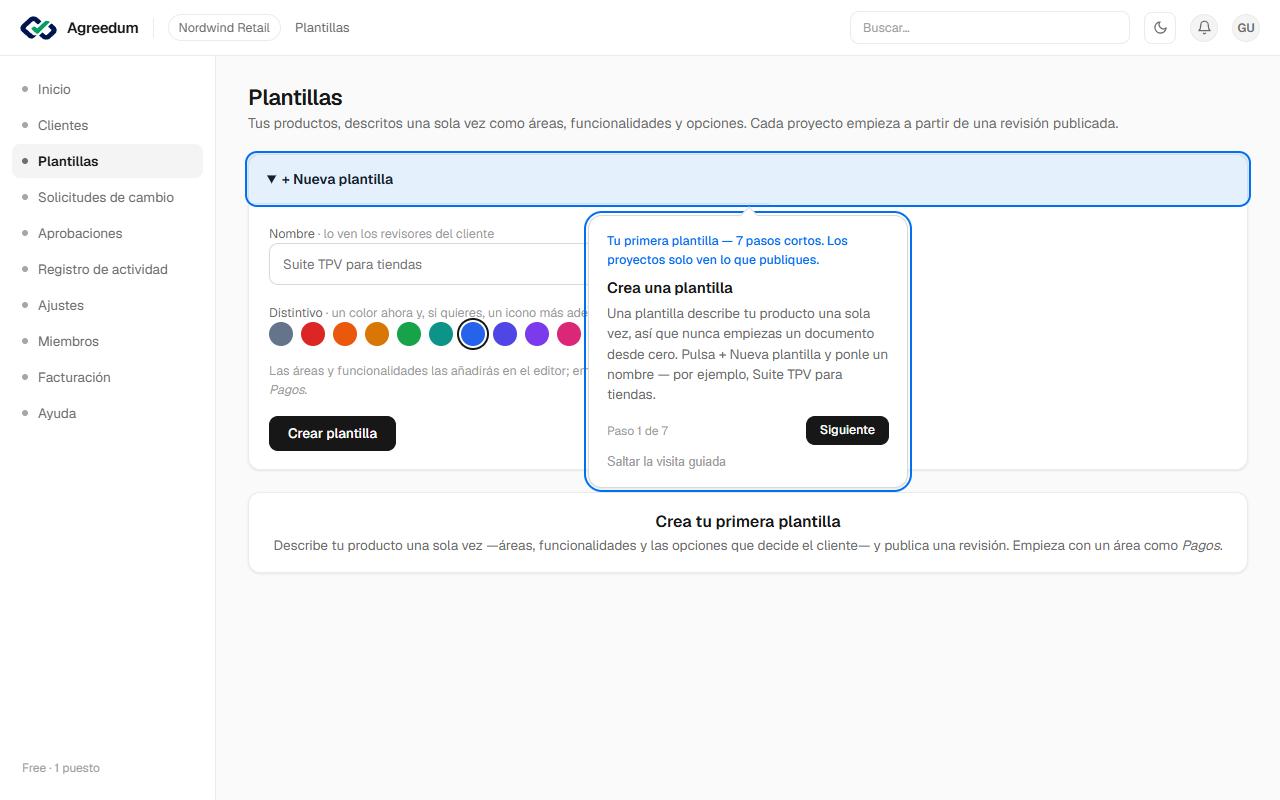
Task: Click the selected blue color swatch
Action: pos(473,334)
